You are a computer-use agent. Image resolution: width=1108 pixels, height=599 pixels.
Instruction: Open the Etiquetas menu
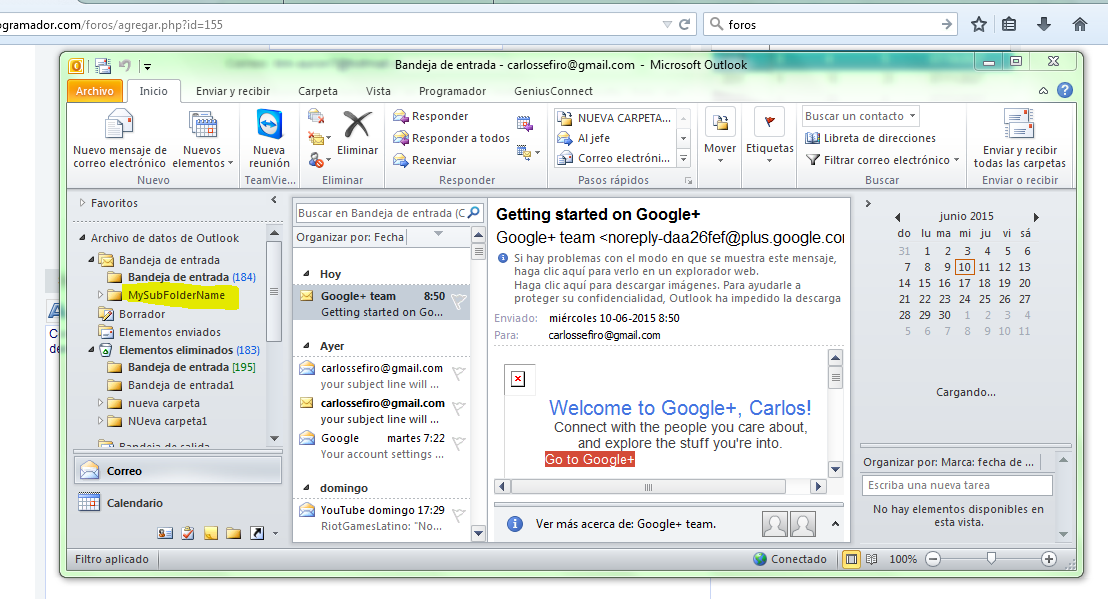pos(770,137)
